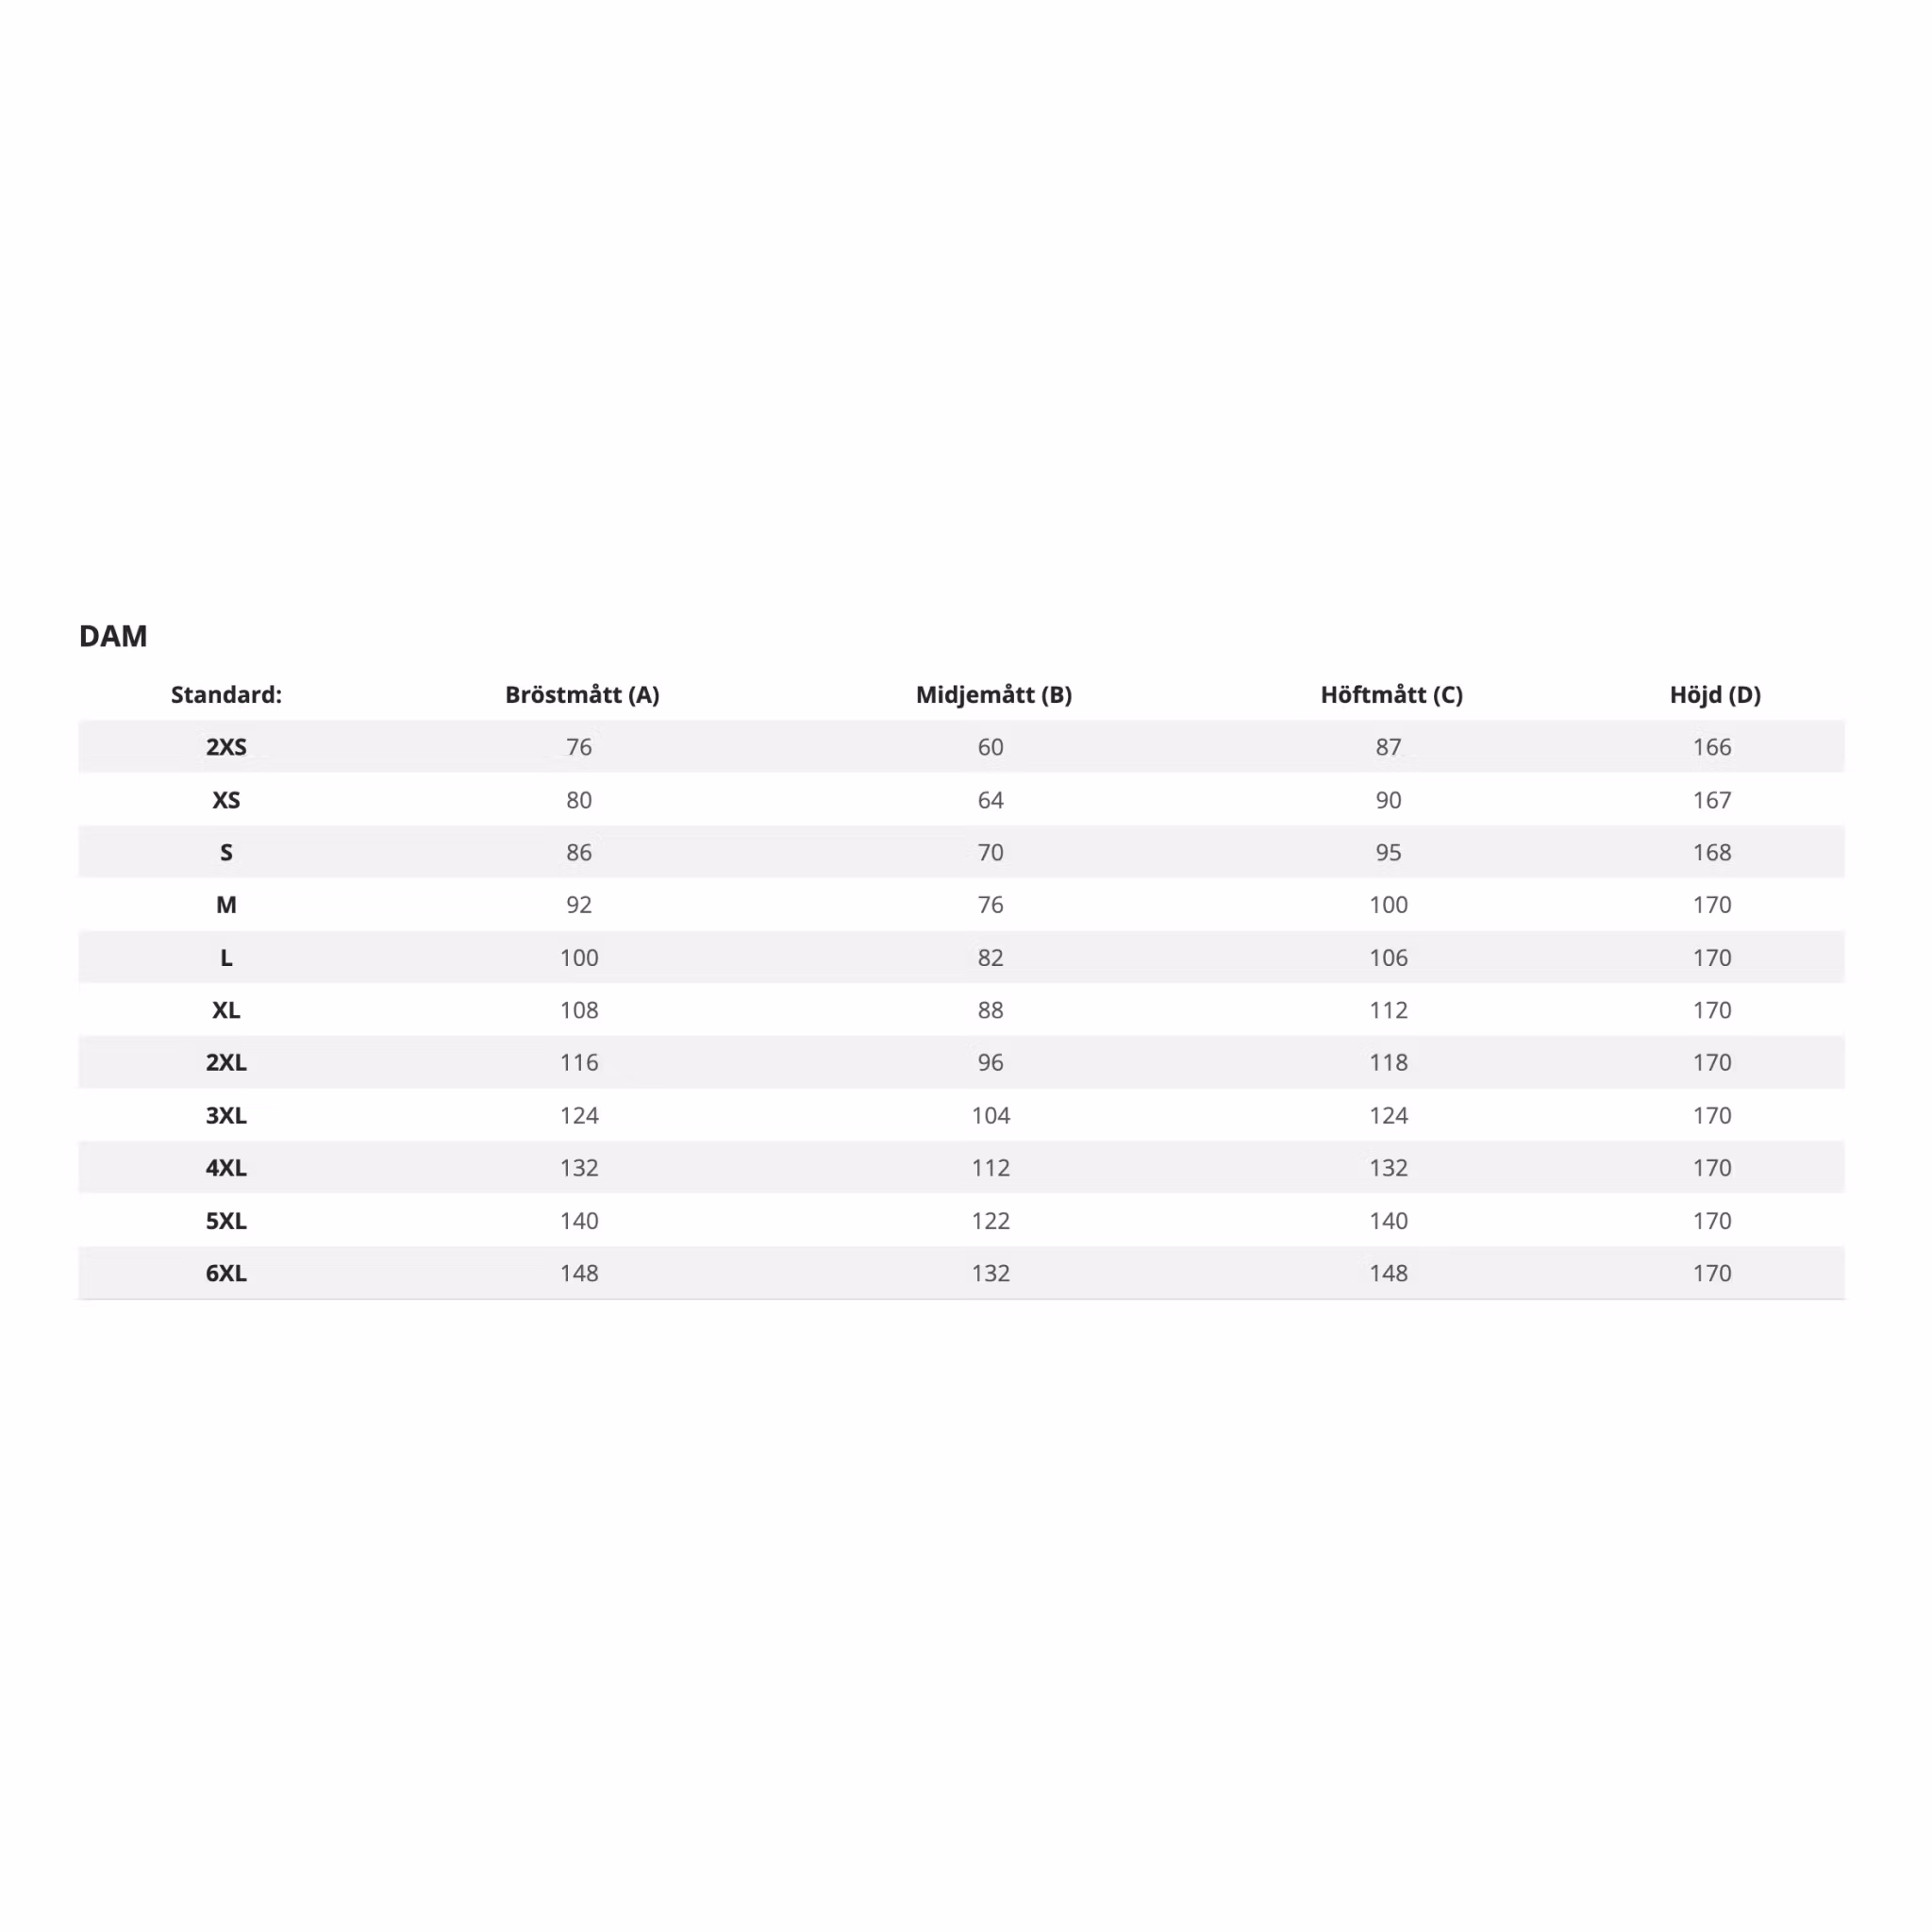The width and height of the screenshot is (1932, 1932).
Task: Click the 104 waist value for 3XL
Action: (x=991, y=1116)
